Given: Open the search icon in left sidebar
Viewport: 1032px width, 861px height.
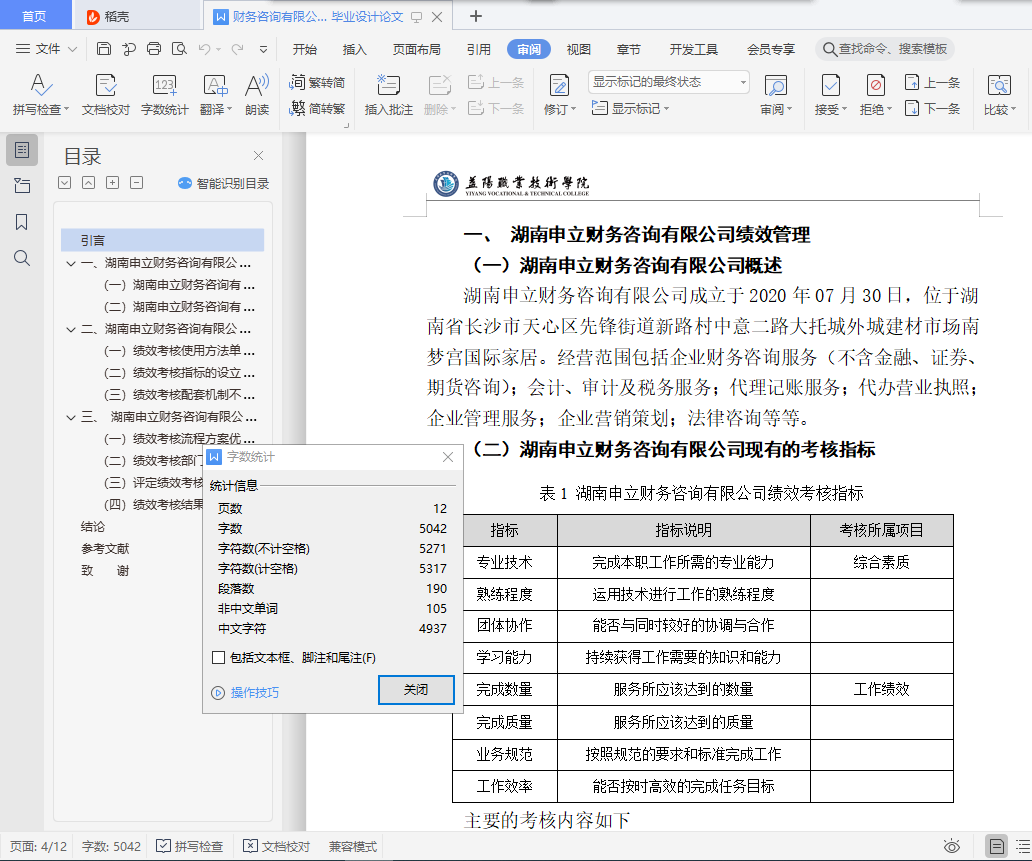Looking at the screenshot, I should (22, 258).
